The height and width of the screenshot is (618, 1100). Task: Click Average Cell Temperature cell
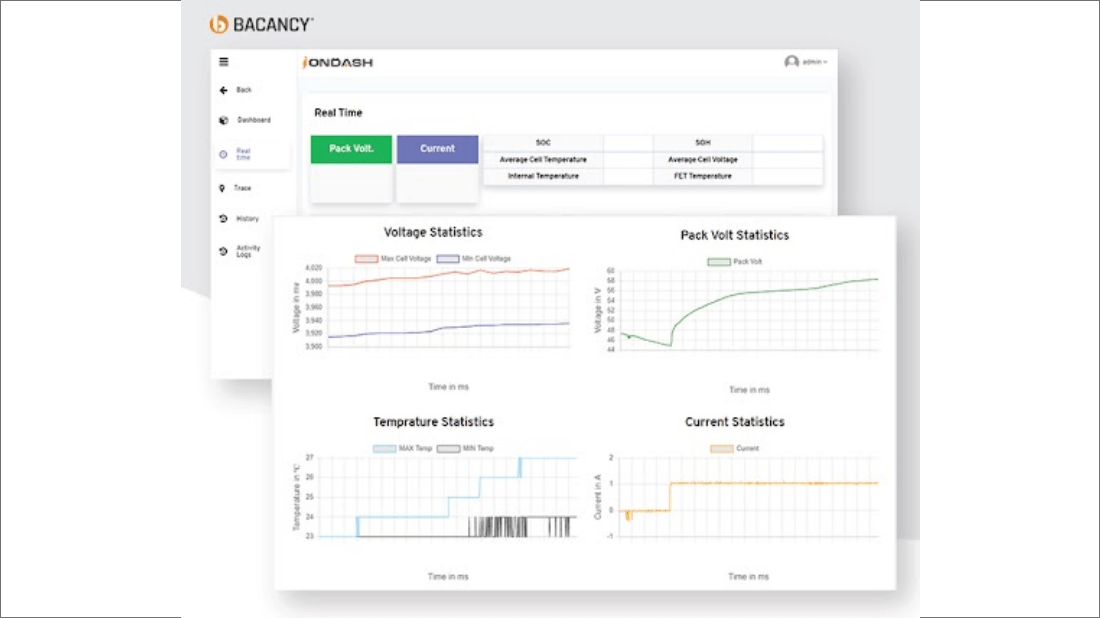(543, 159)
